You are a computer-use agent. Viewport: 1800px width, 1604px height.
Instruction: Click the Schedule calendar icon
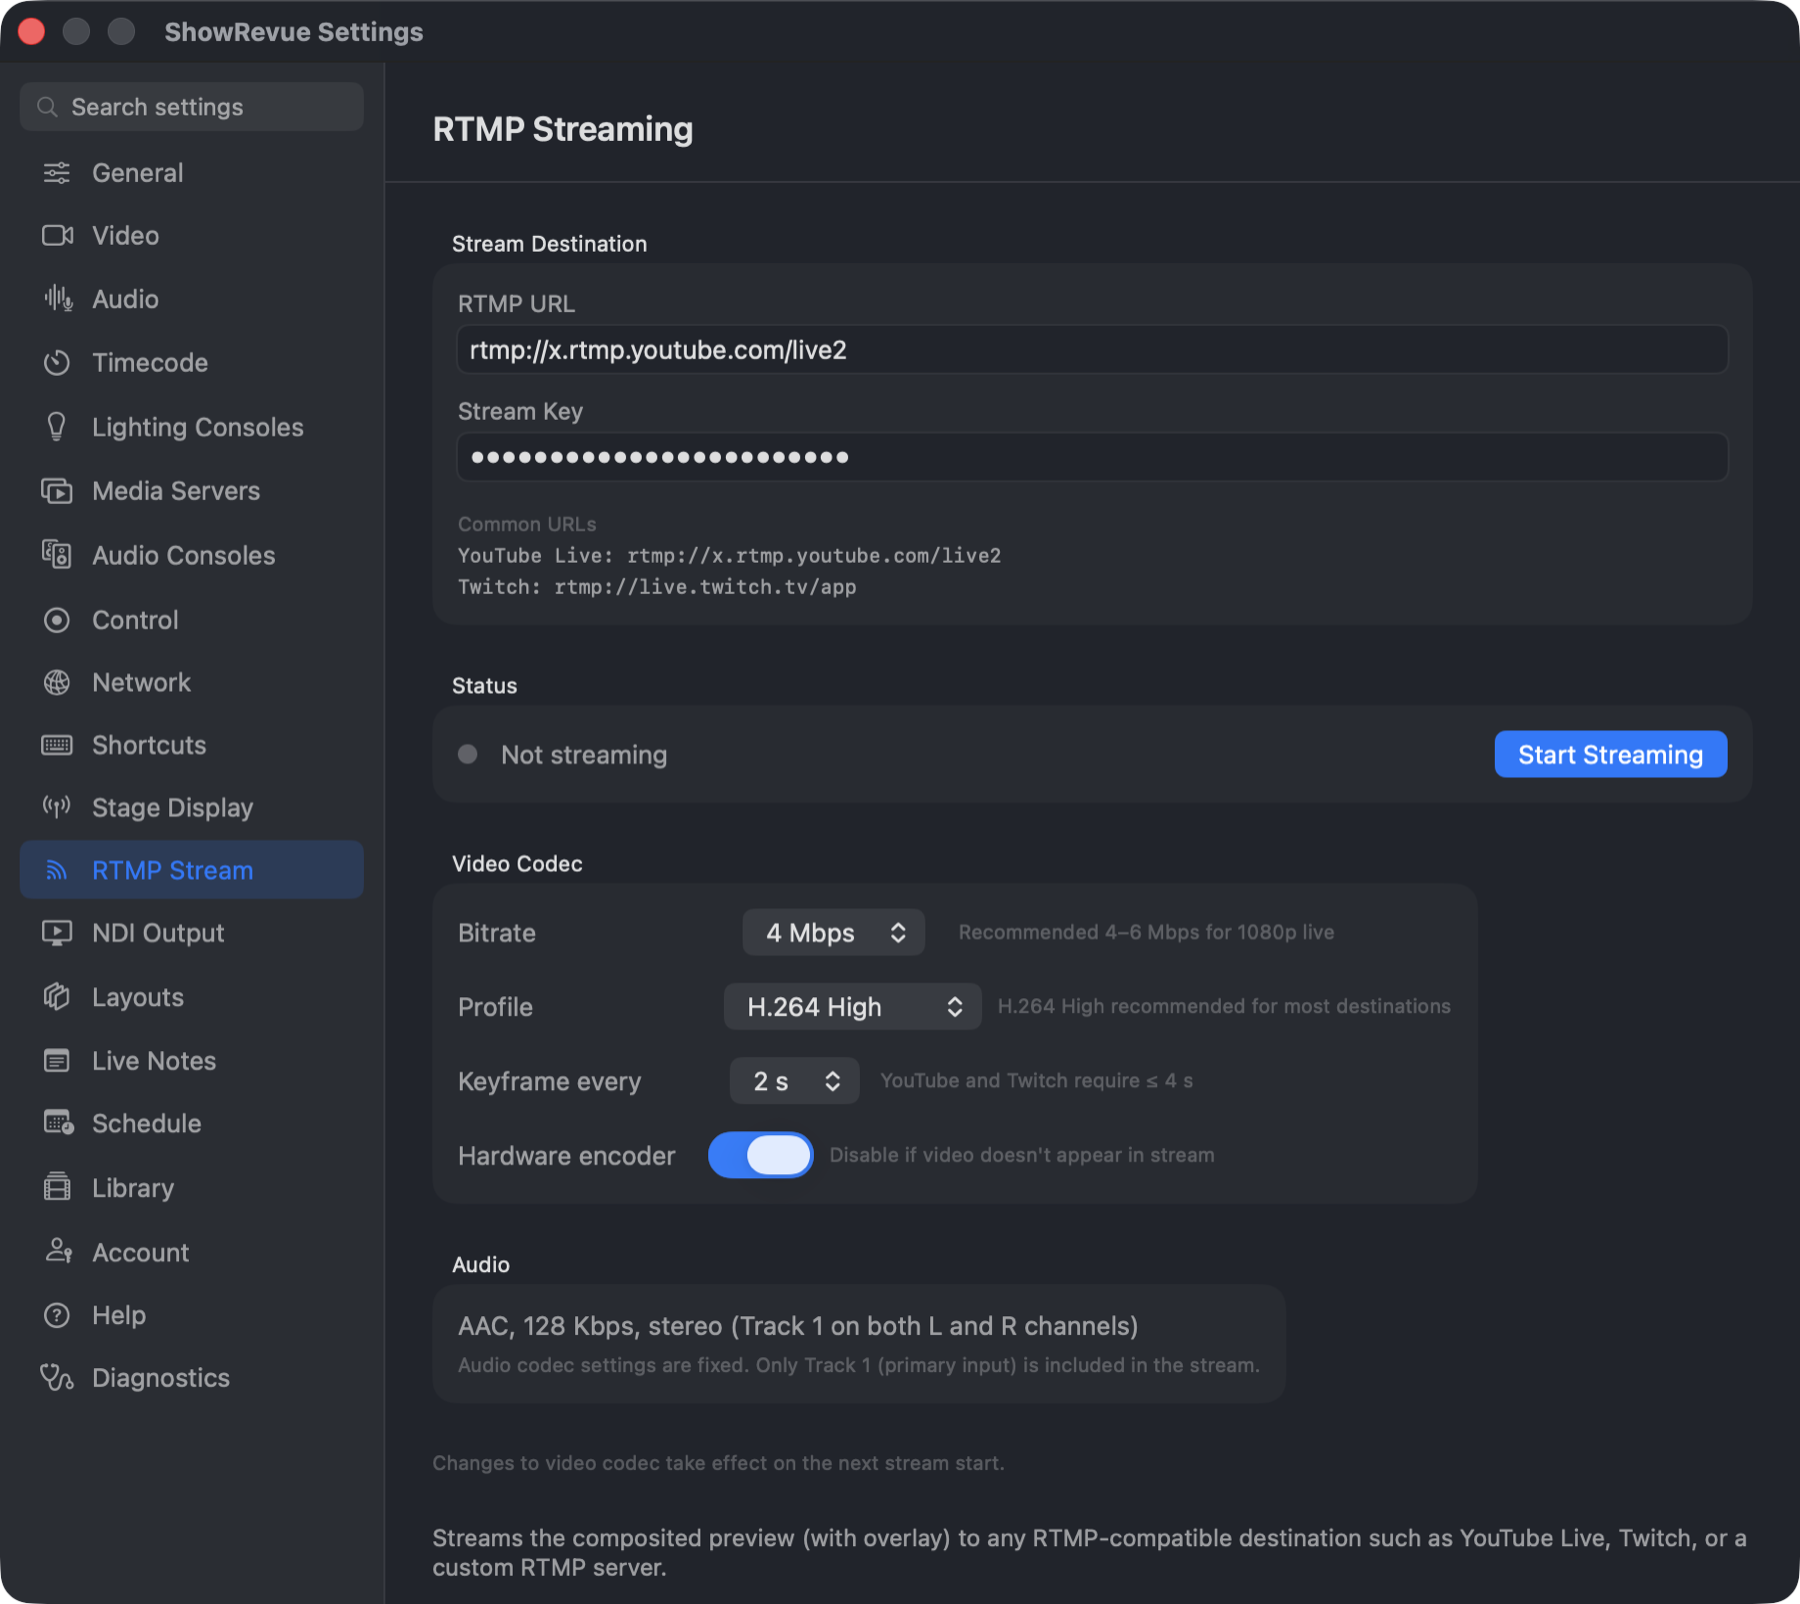58,1123
